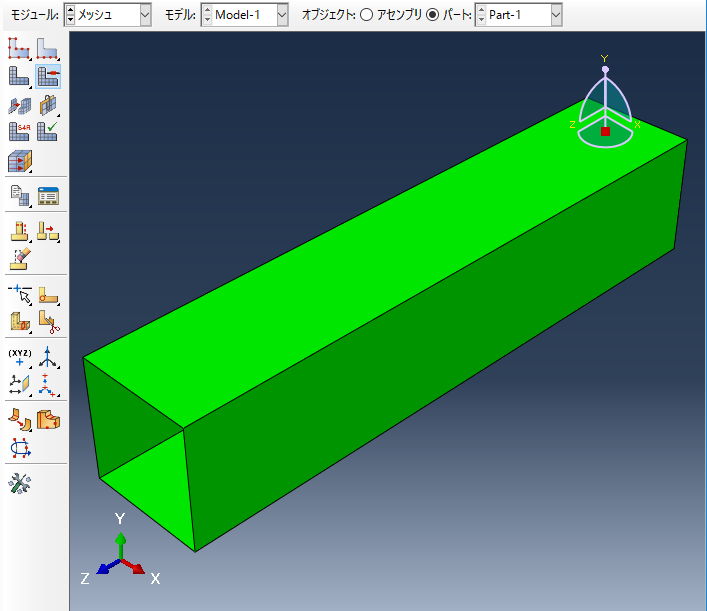Choose the Mesh Part tool
This screenshot has height=611, width=707.
[x=19, y=76]
